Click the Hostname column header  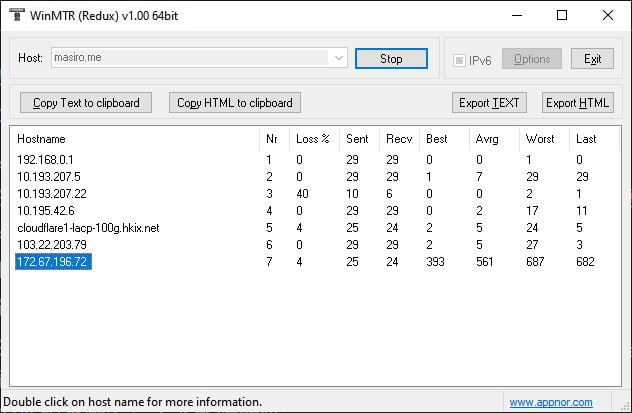click(41, 139)
